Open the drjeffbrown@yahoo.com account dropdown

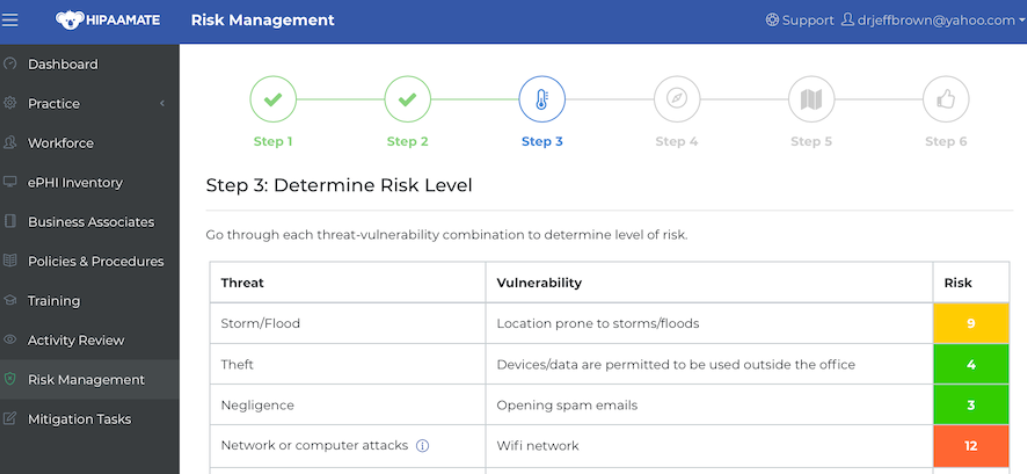(933, 20)
